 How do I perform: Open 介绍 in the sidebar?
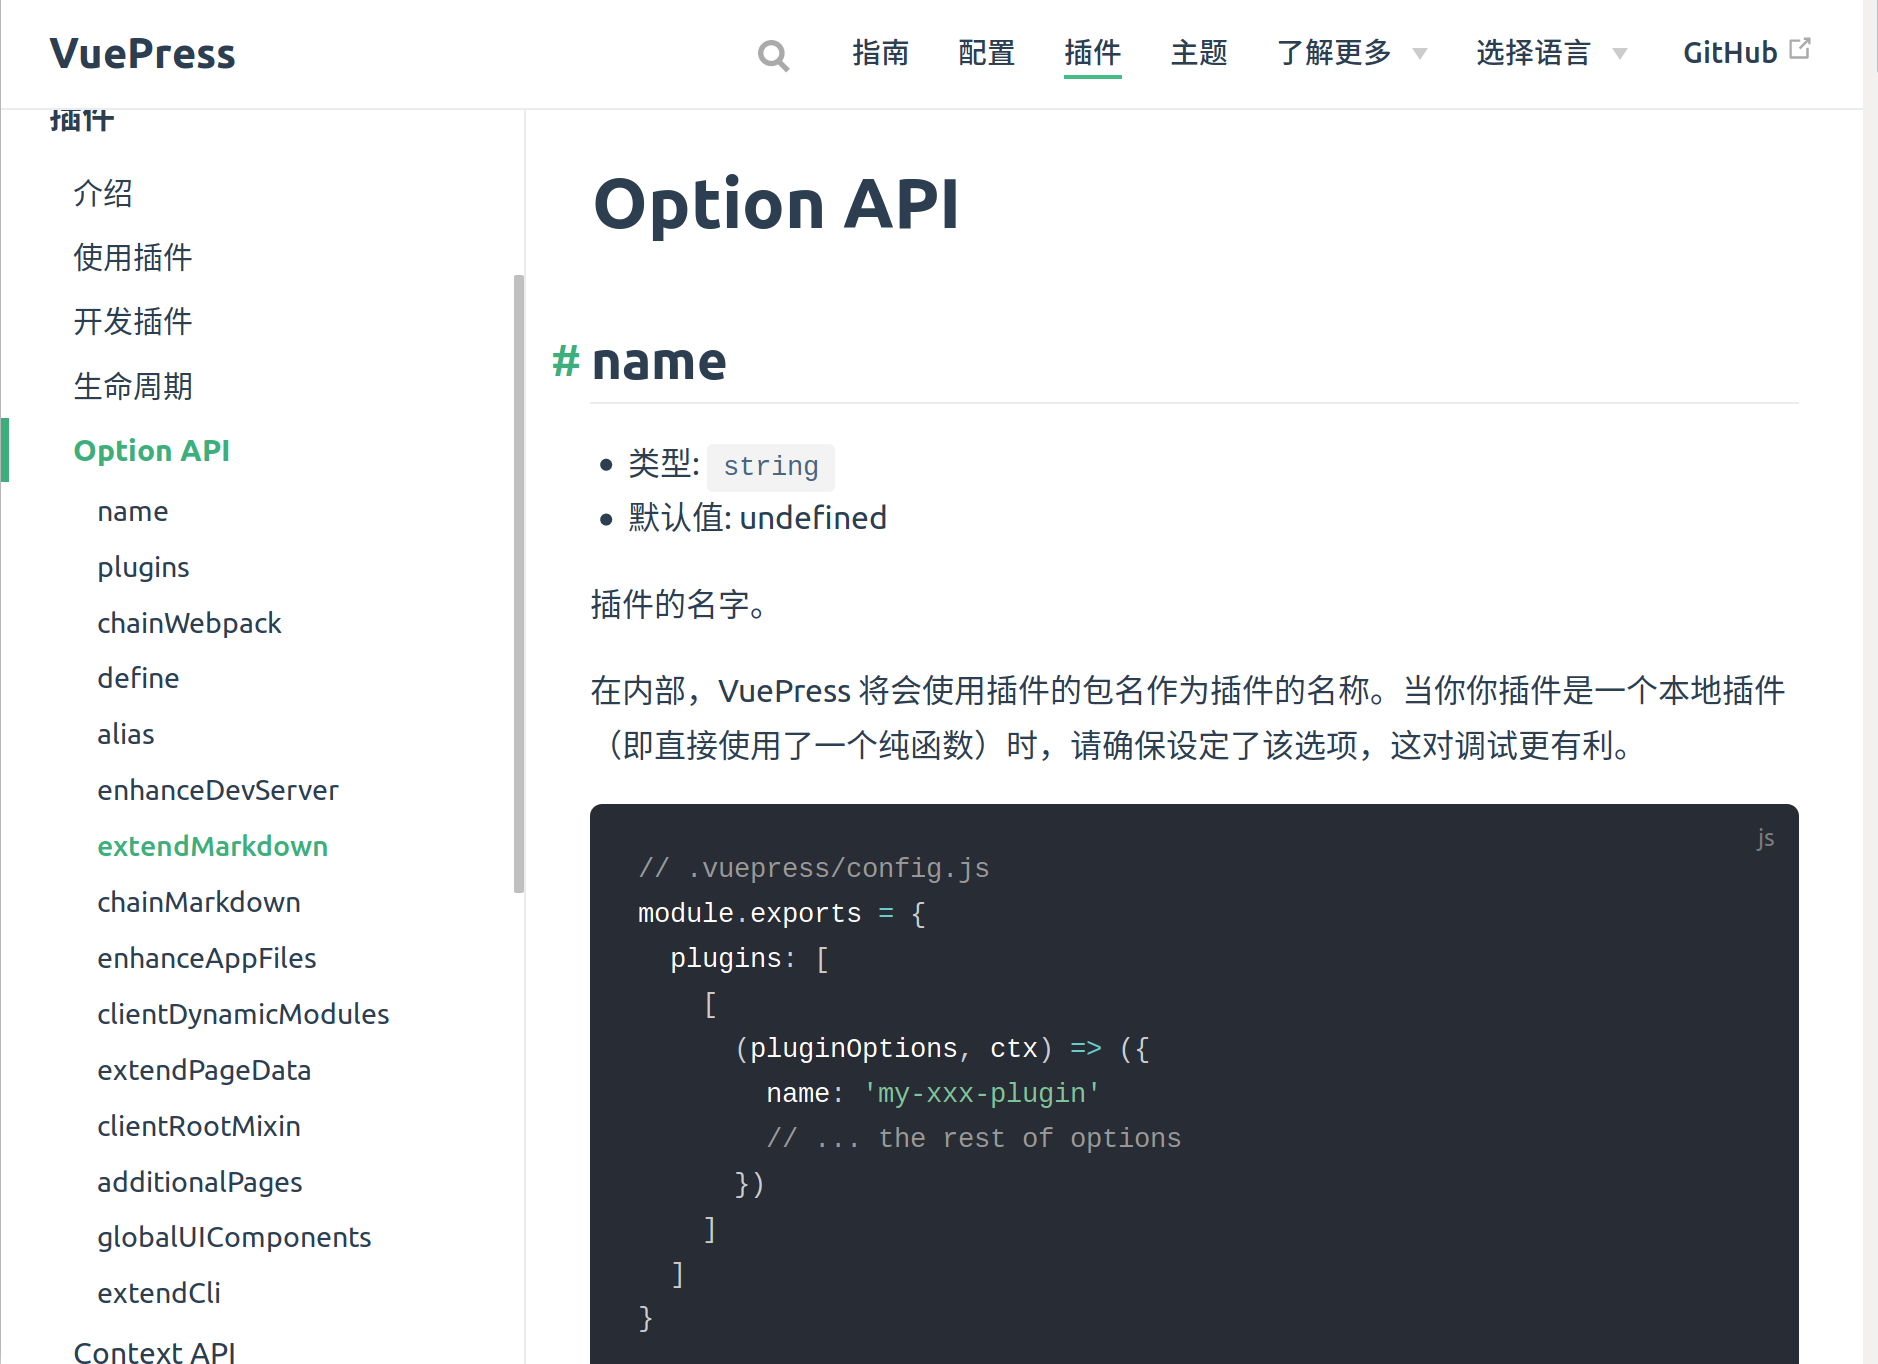pyautogui.click(x=103, y=193)
